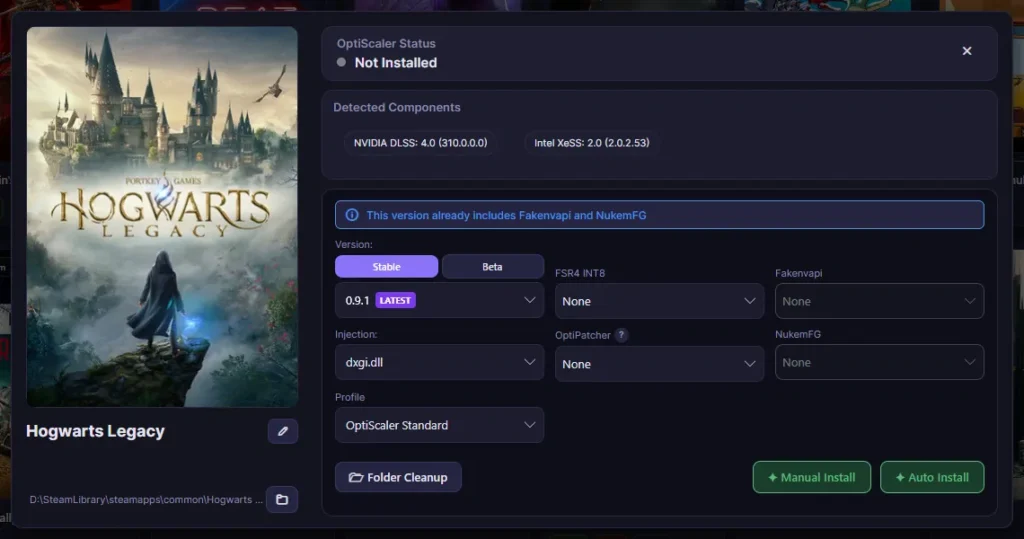Open the 0.9.1 LATEST version dropdown
This screenshot has height=539, width=1024.
click(440, 301)
